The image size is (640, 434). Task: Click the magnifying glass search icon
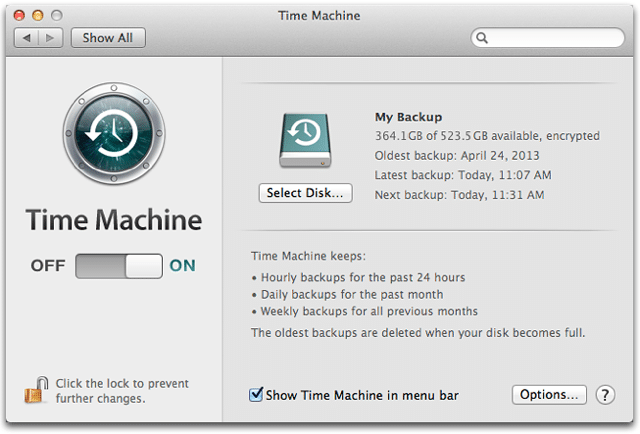[x=482, y=38]
